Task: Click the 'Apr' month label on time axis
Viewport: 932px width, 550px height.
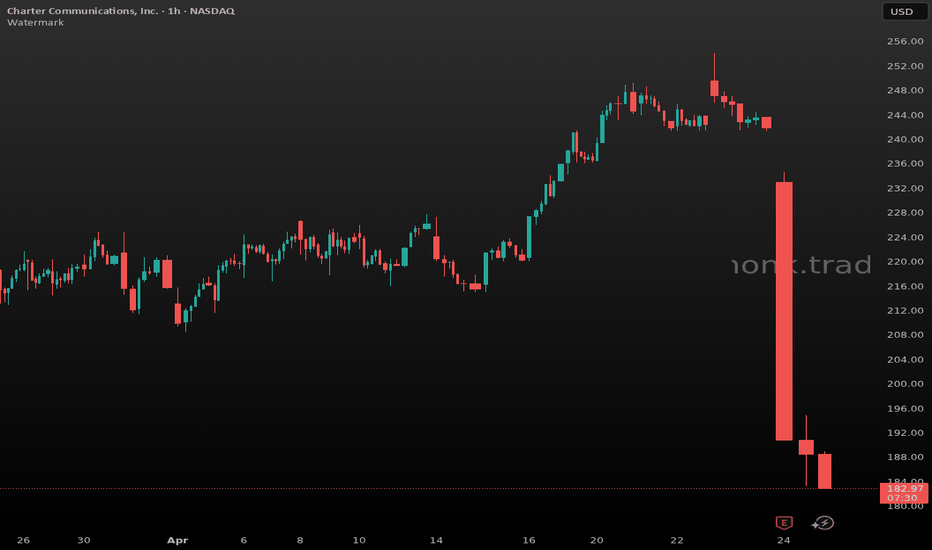Action: (x=177, y=540)
